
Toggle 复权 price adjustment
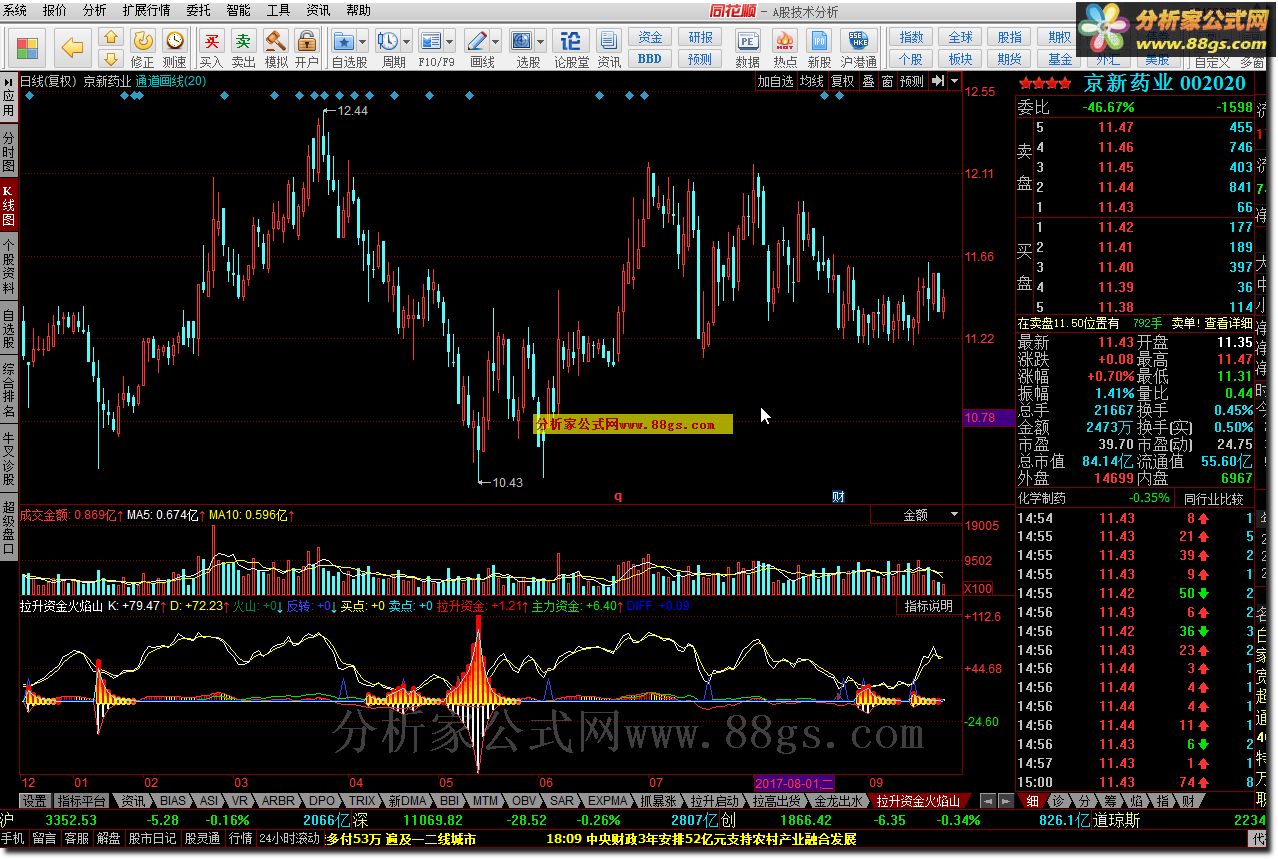coord(842,81)
